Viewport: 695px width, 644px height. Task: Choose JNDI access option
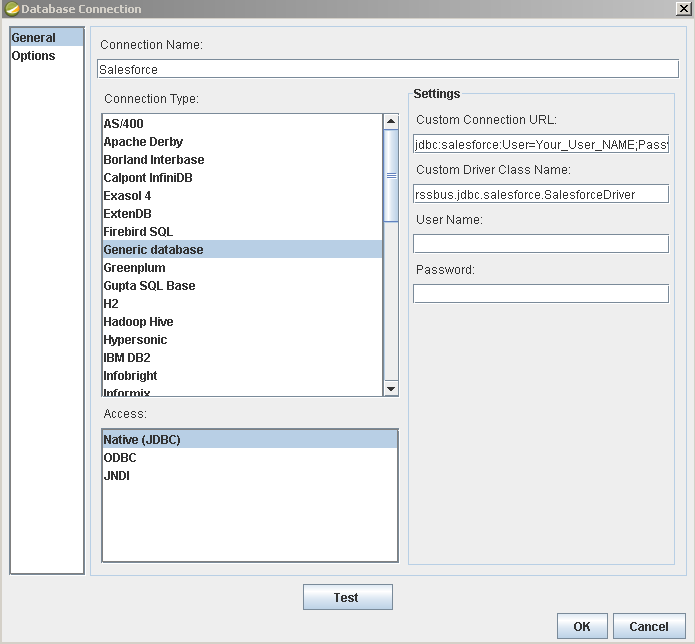[x=117, y=476]
